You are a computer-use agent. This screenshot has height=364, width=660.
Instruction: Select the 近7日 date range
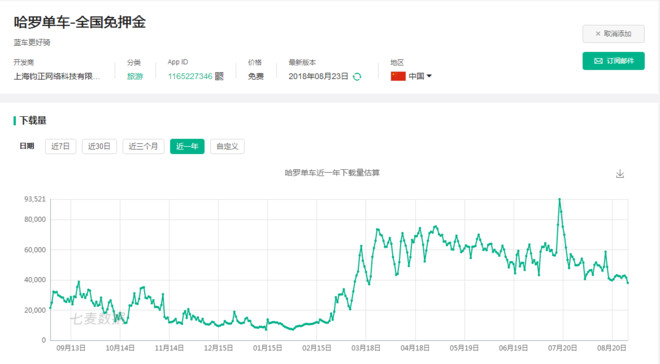point(61,146)
